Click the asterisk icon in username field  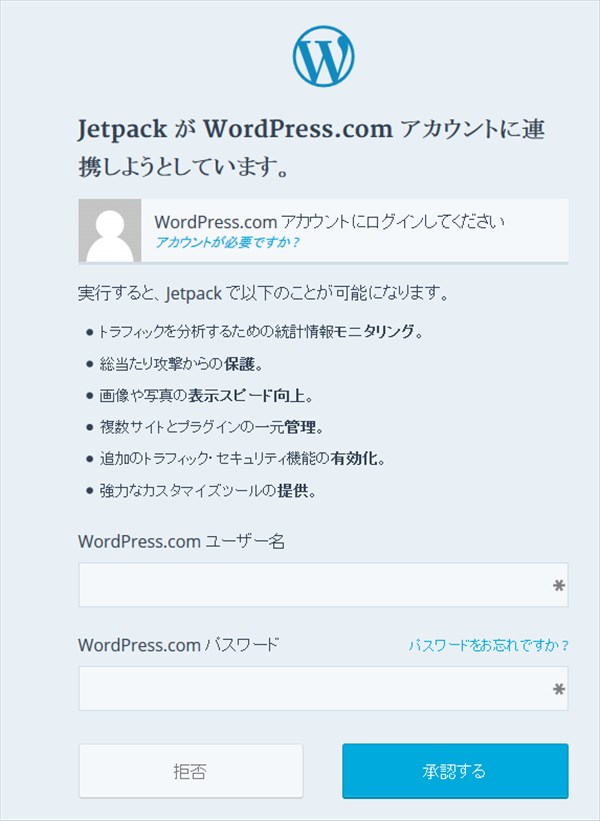(559, 585)
